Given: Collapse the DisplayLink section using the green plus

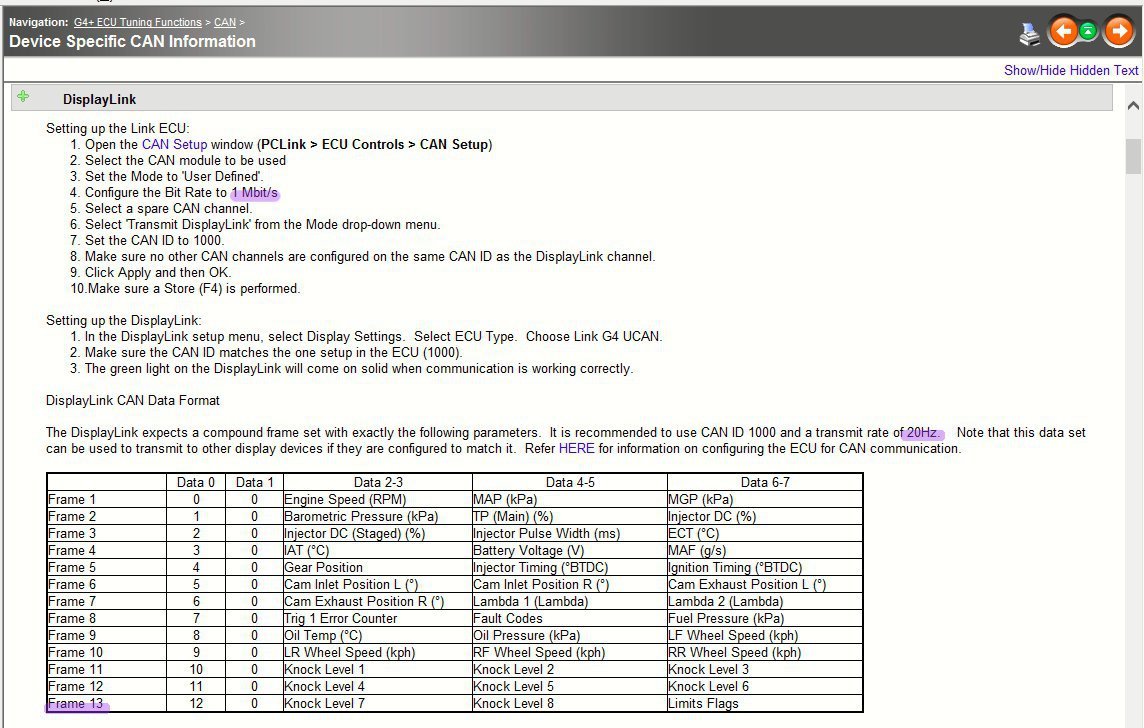Looking at the screenshot, I should tap(23, 96).
